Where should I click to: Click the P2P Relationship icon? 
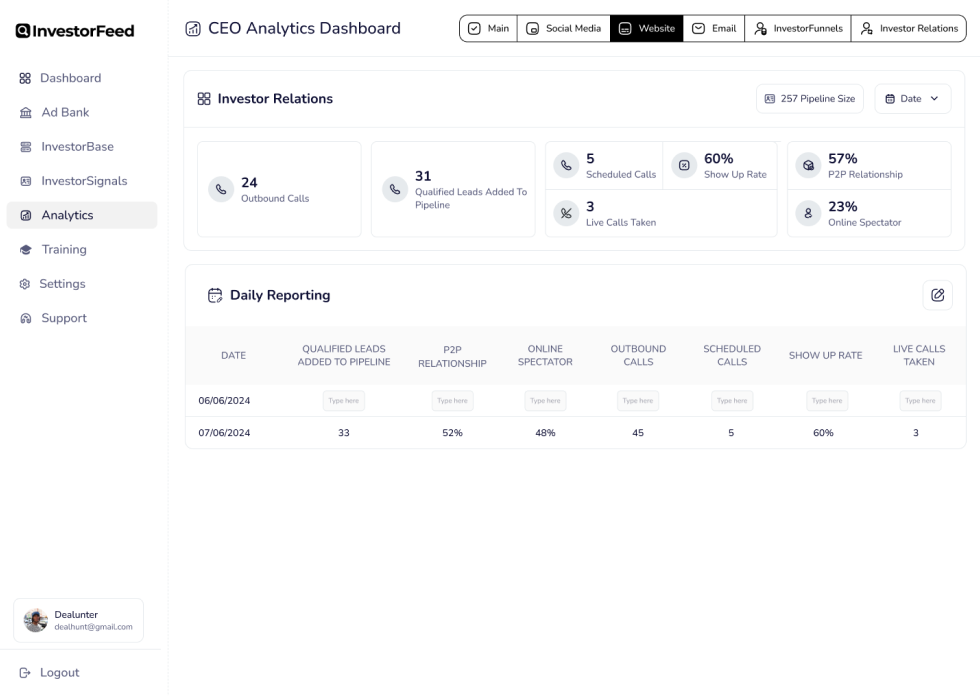click(808, 165)
